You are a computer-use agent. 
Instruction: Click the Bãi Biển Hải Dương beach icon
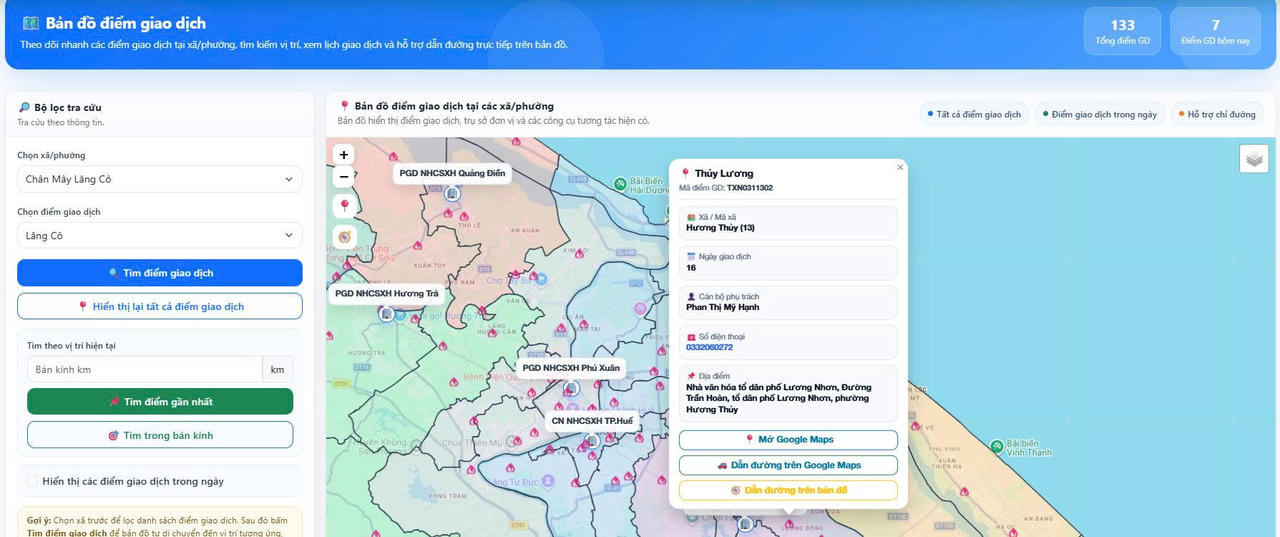click(x=621, y=184)
